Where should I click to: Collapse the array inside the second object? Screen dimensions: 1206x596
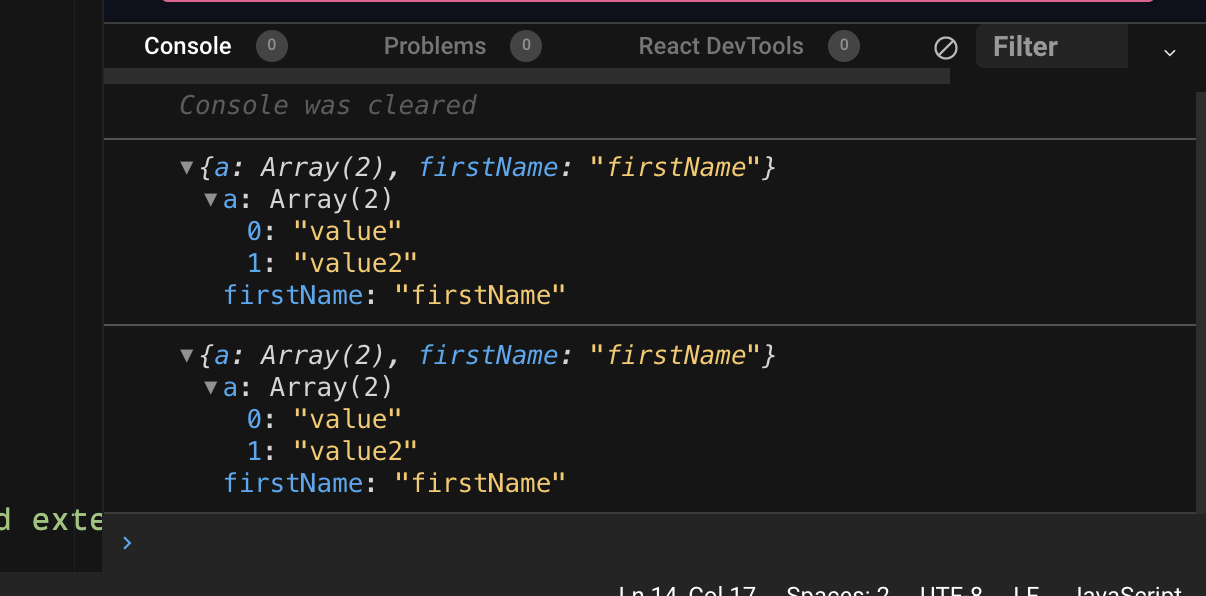[210, 387]
